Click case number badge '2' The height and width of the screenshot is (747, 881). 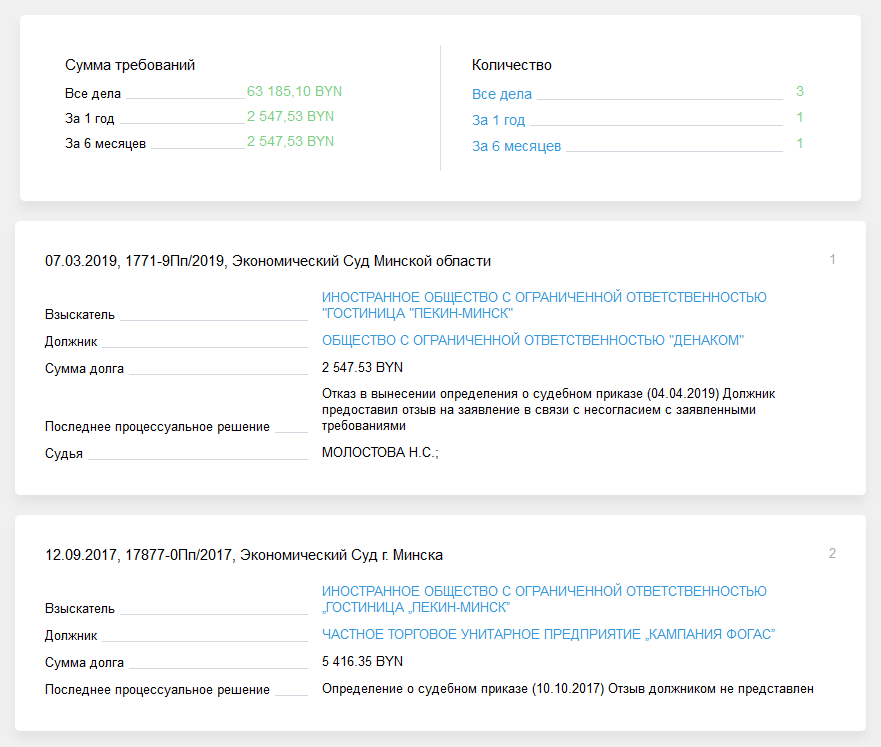(832, 554)
